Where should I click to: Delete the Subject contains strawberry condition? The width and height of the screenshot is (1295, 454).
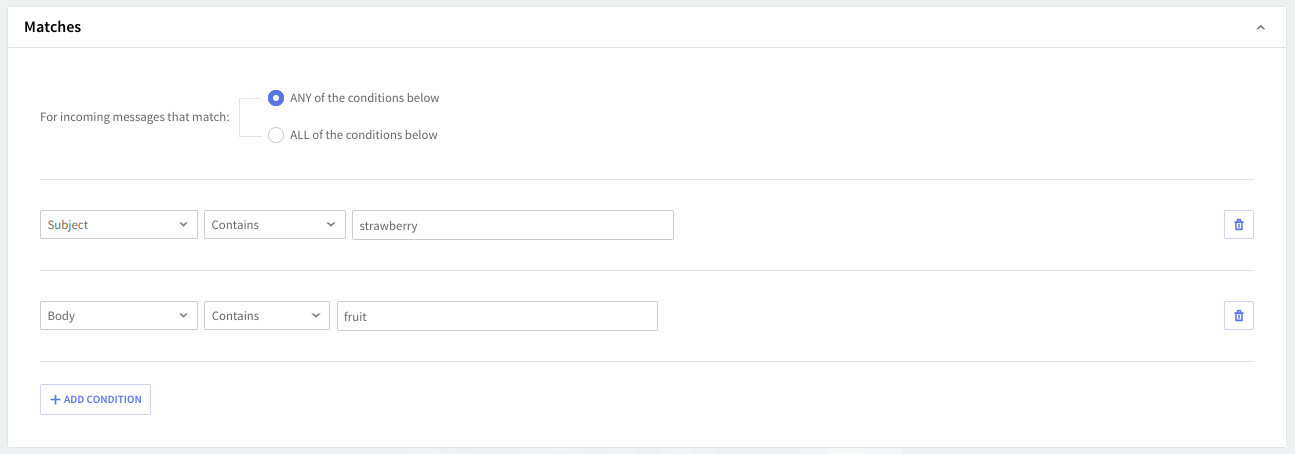coord(1238,225)
